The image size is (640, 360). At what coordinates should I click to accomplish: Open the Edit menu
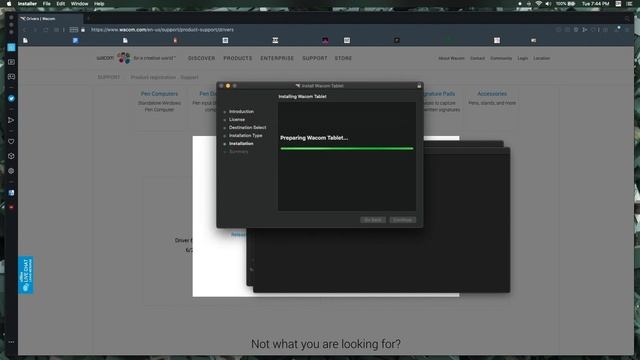coord(60,4)
